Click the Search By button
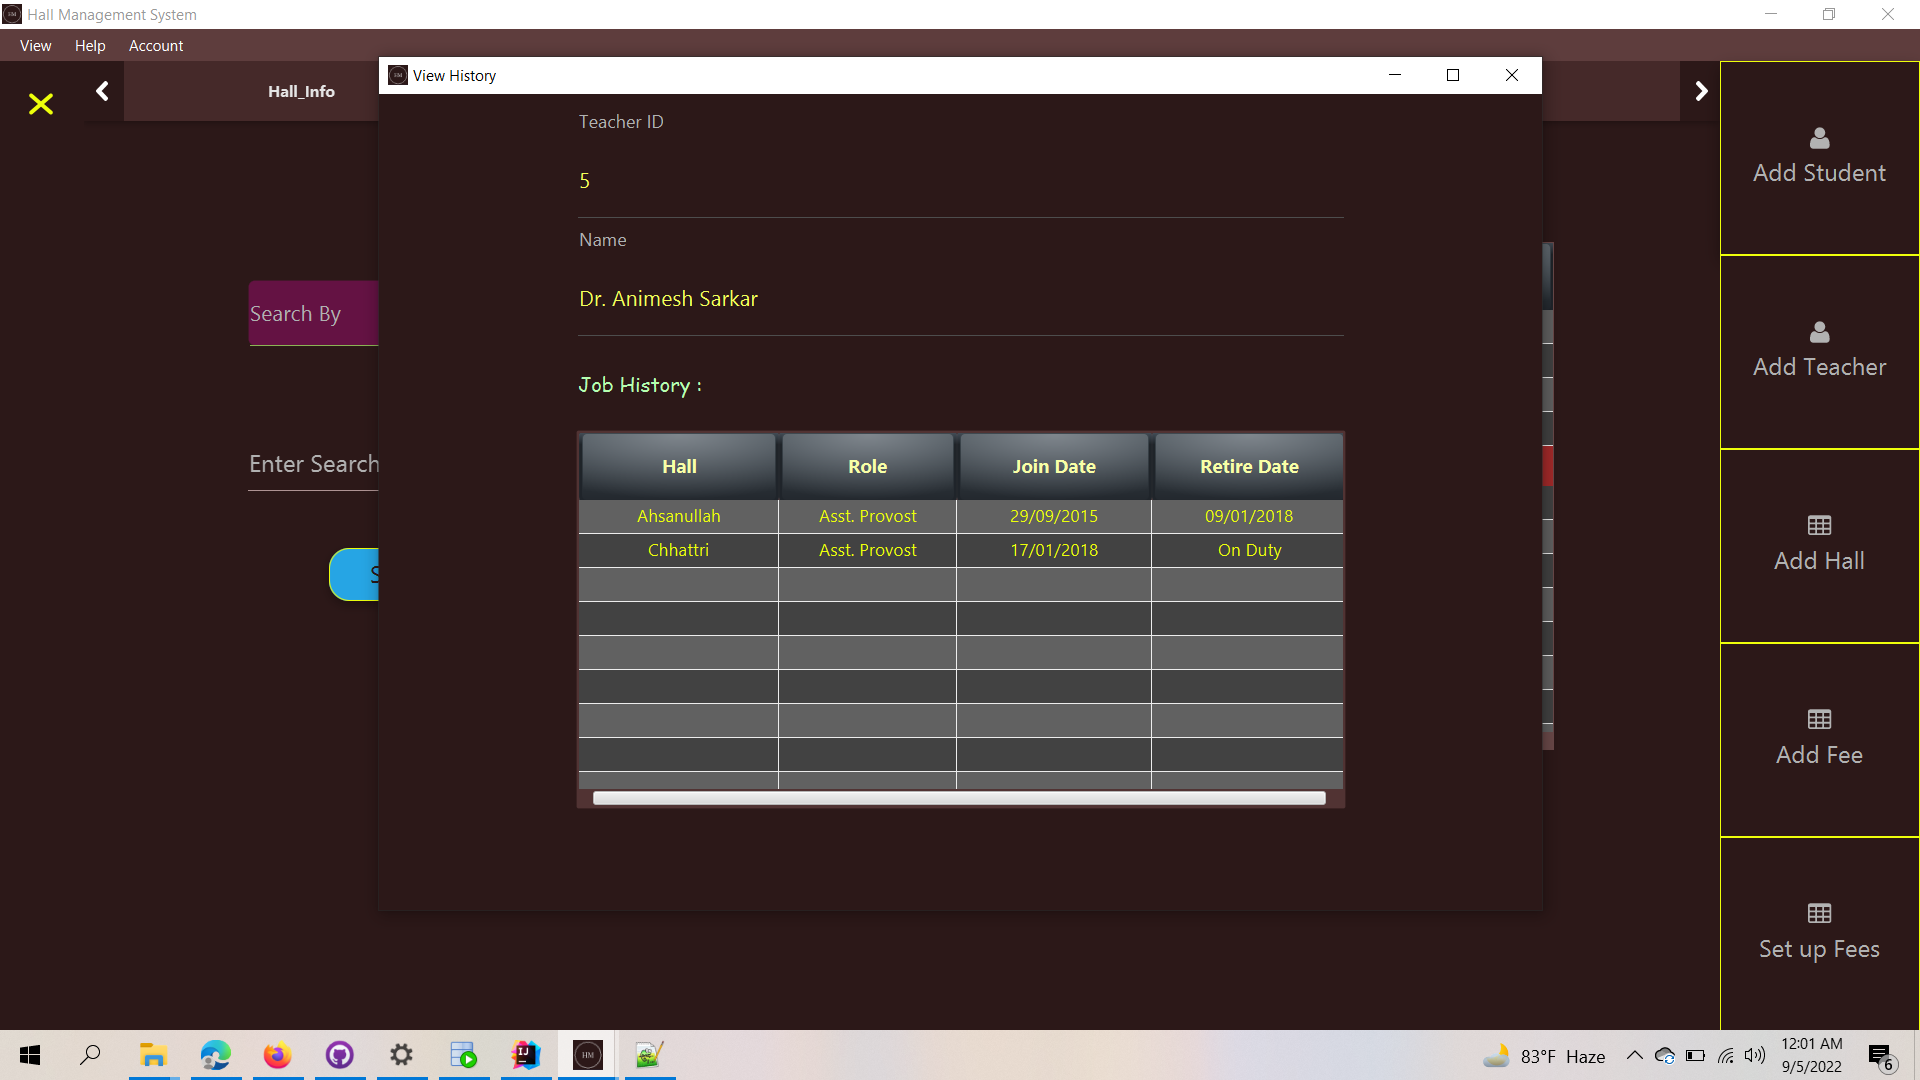1920x1080 pixels. (295, 313)
